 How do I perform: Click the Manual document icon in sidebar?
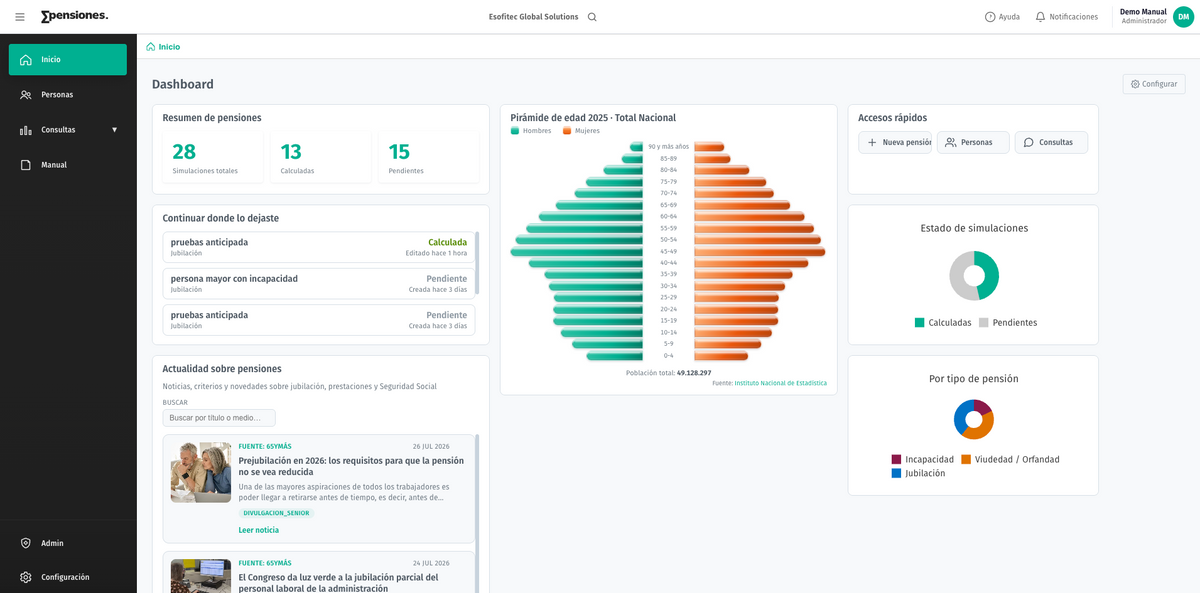click(x=26, y=165)
